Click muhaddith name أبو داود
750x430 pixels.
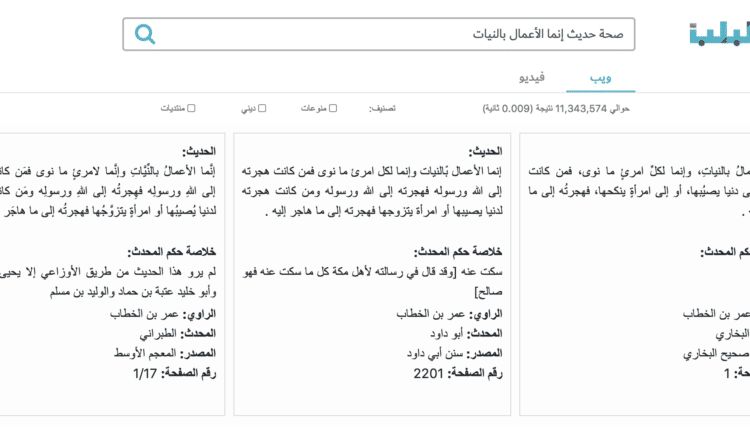tap(446, 333)
